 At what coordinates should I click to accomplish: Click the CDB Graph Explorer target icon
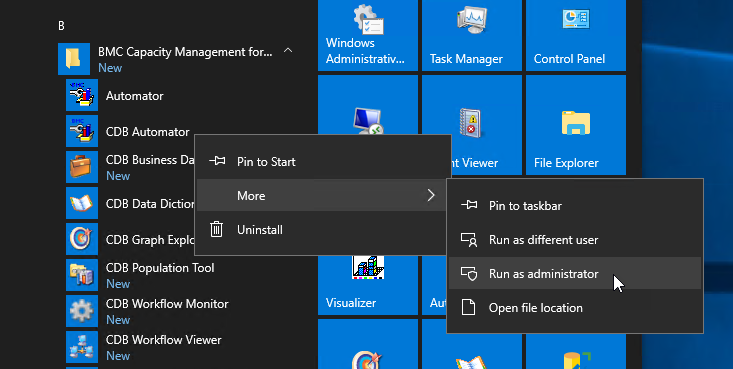click(x=82, y=239)
